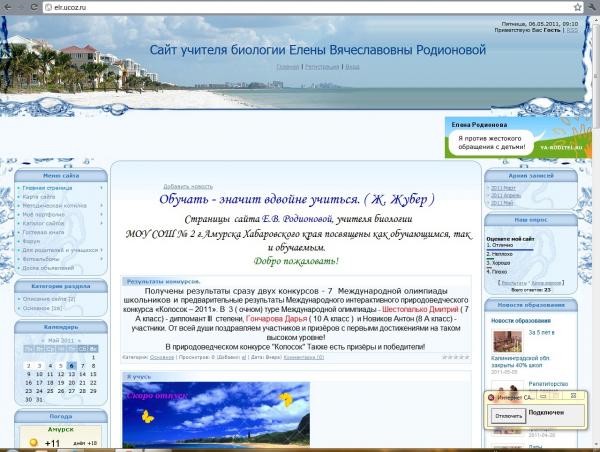Open Гостевая книга menu item
This screenshot has width=600, height=452.
[43, 232]
